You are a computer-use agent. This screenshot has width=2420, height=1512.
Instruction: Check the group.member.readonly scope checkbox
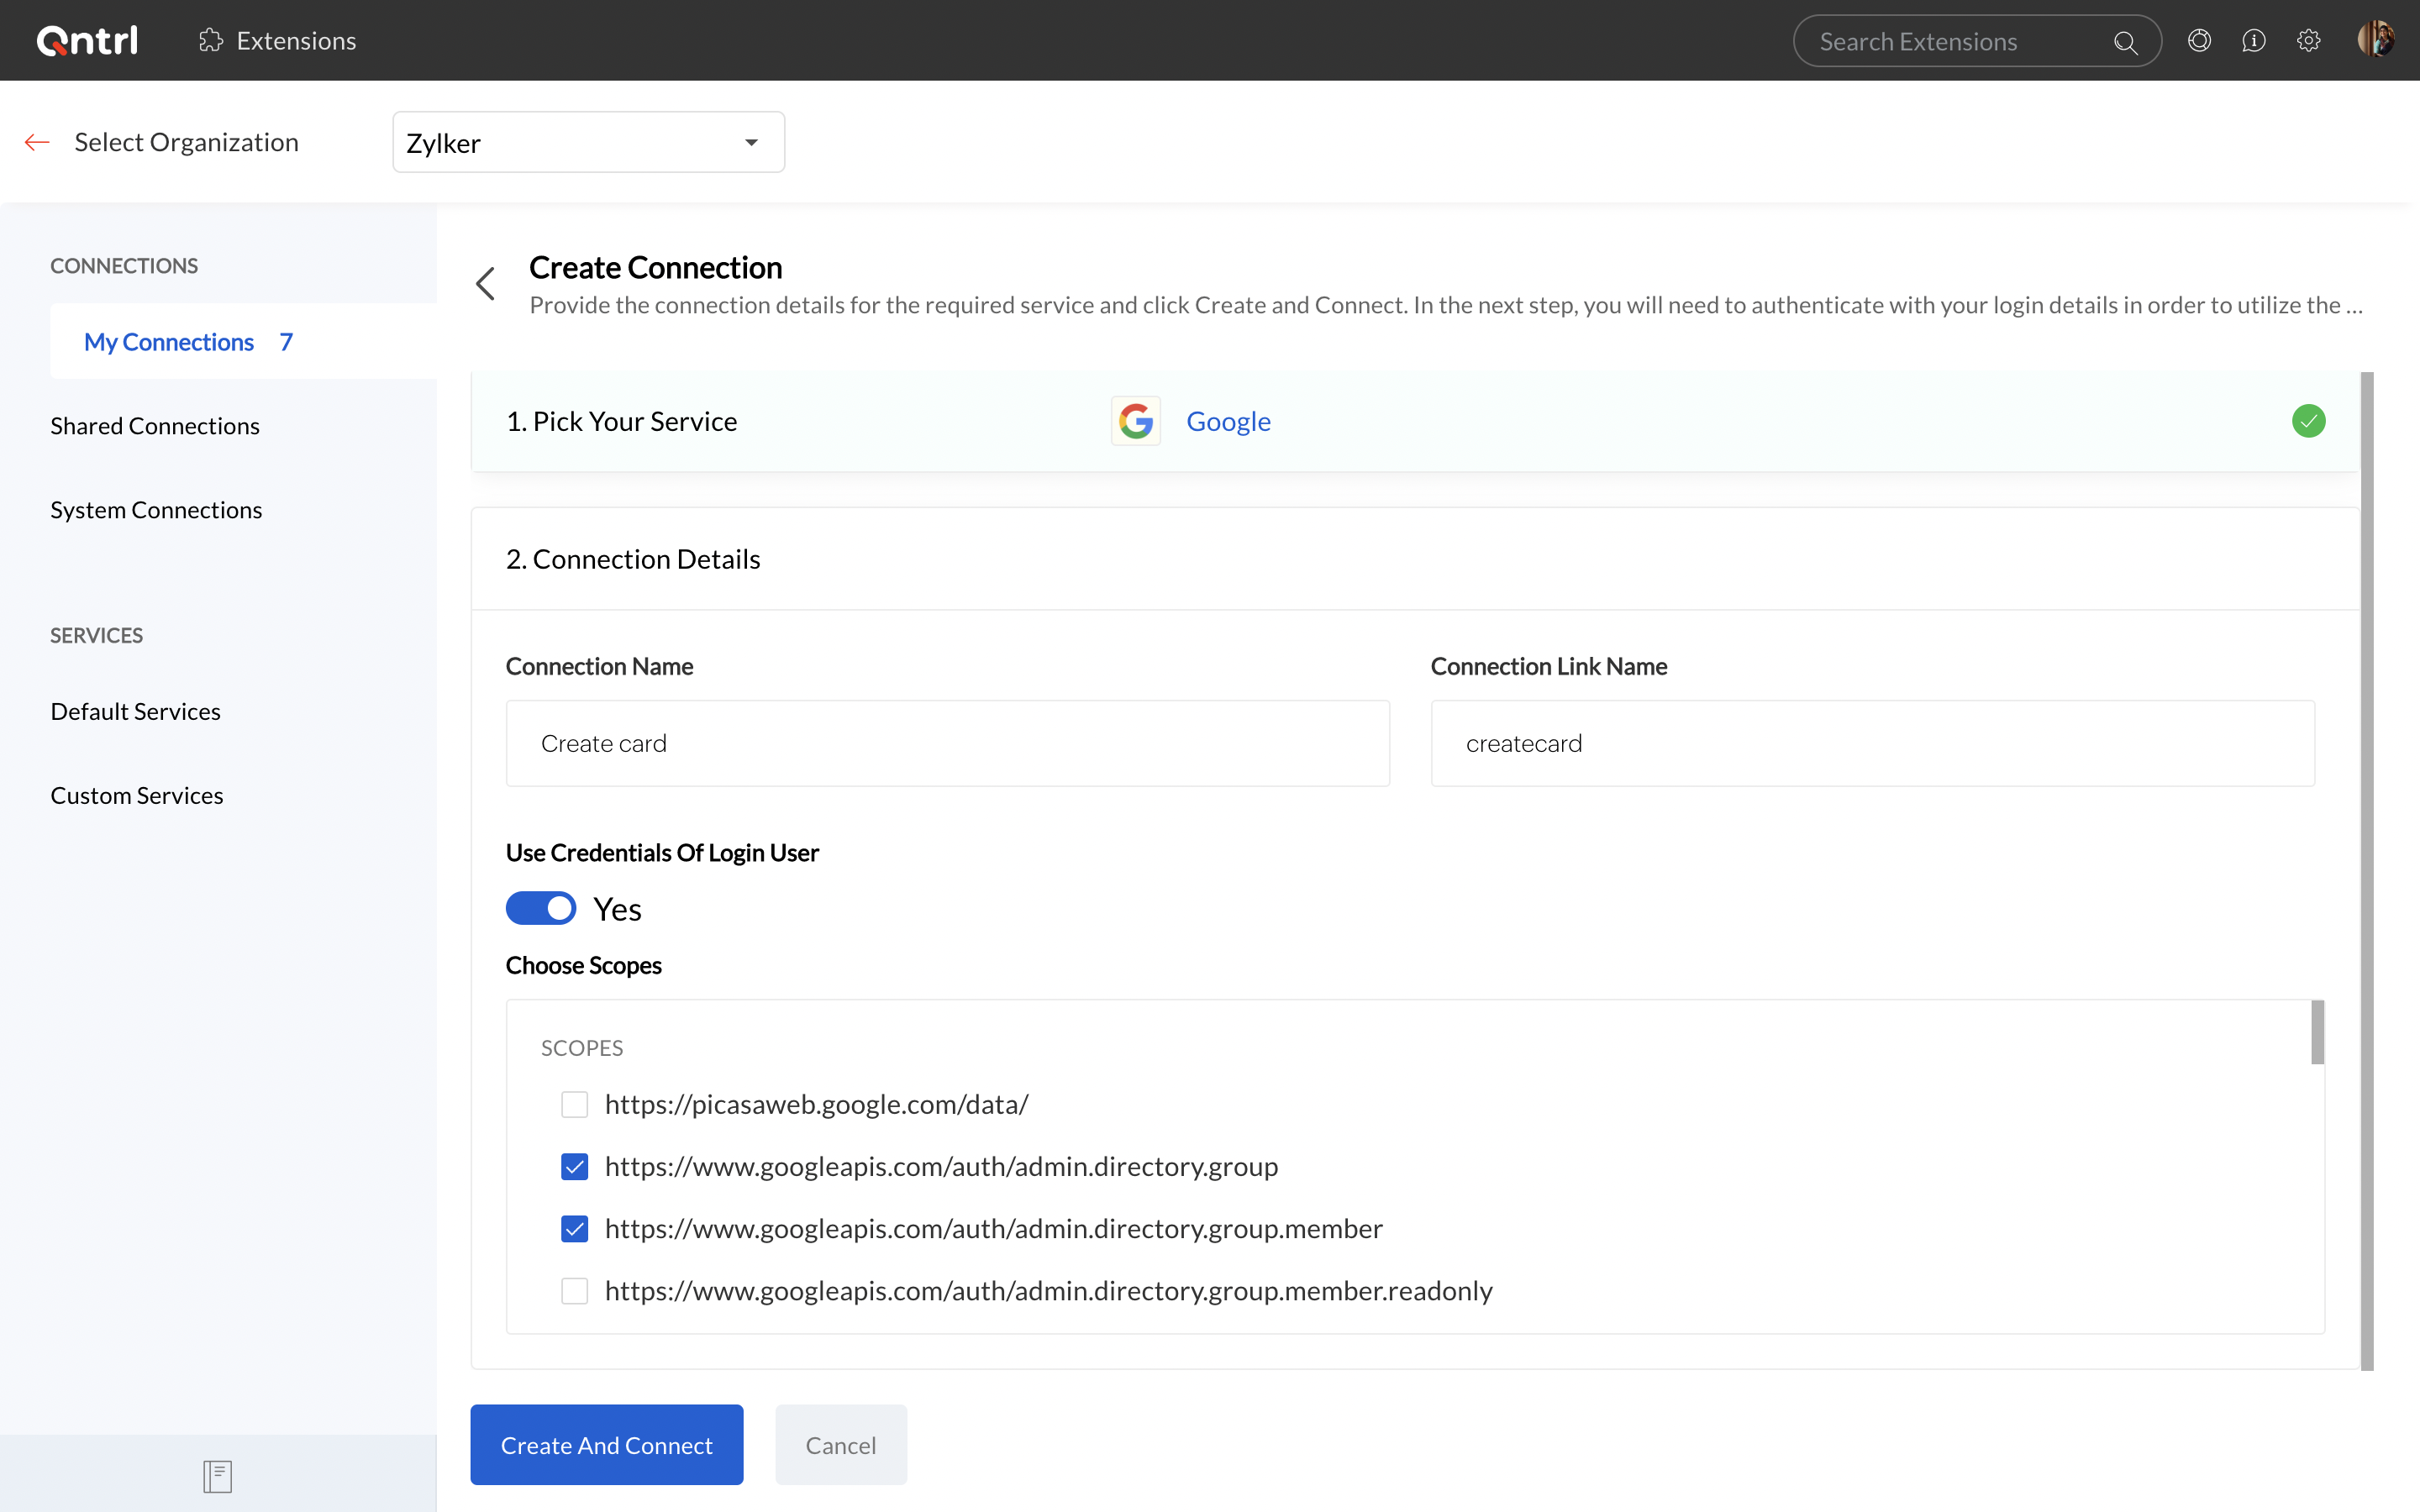[574, 1290]
